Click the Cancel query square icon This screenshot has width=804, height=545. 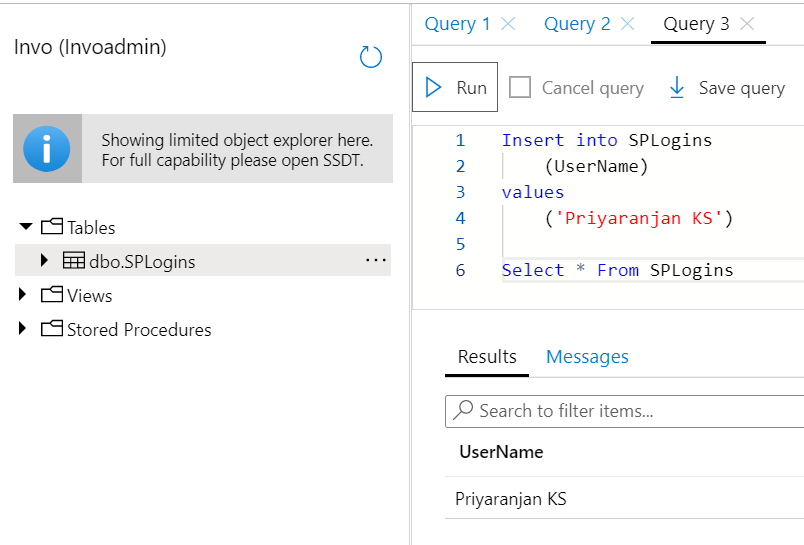click(x=520, y=88)
